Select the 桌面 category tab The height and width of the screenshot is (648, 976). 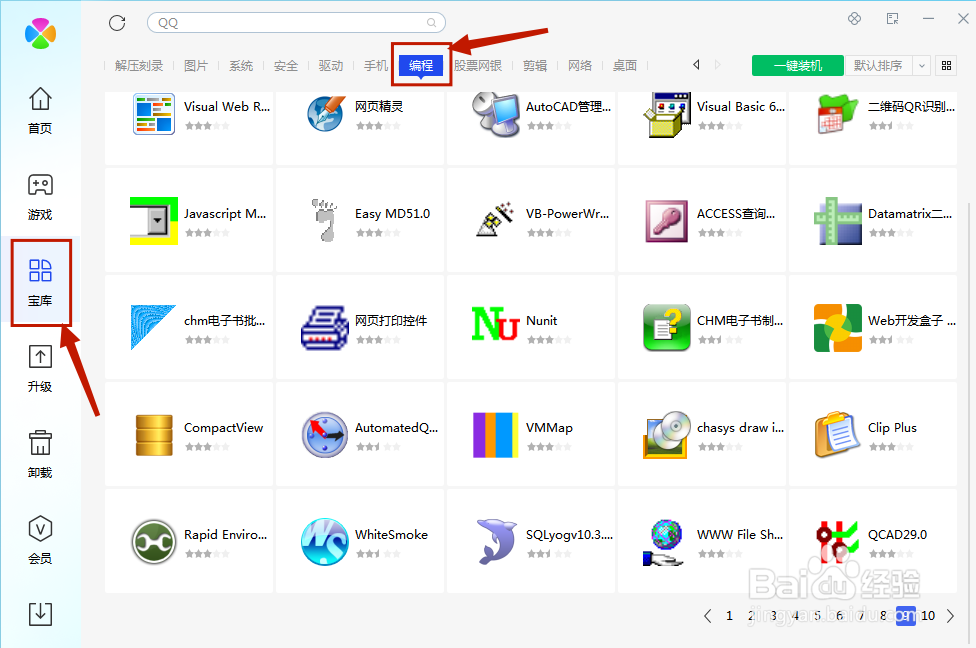[624, 65]
